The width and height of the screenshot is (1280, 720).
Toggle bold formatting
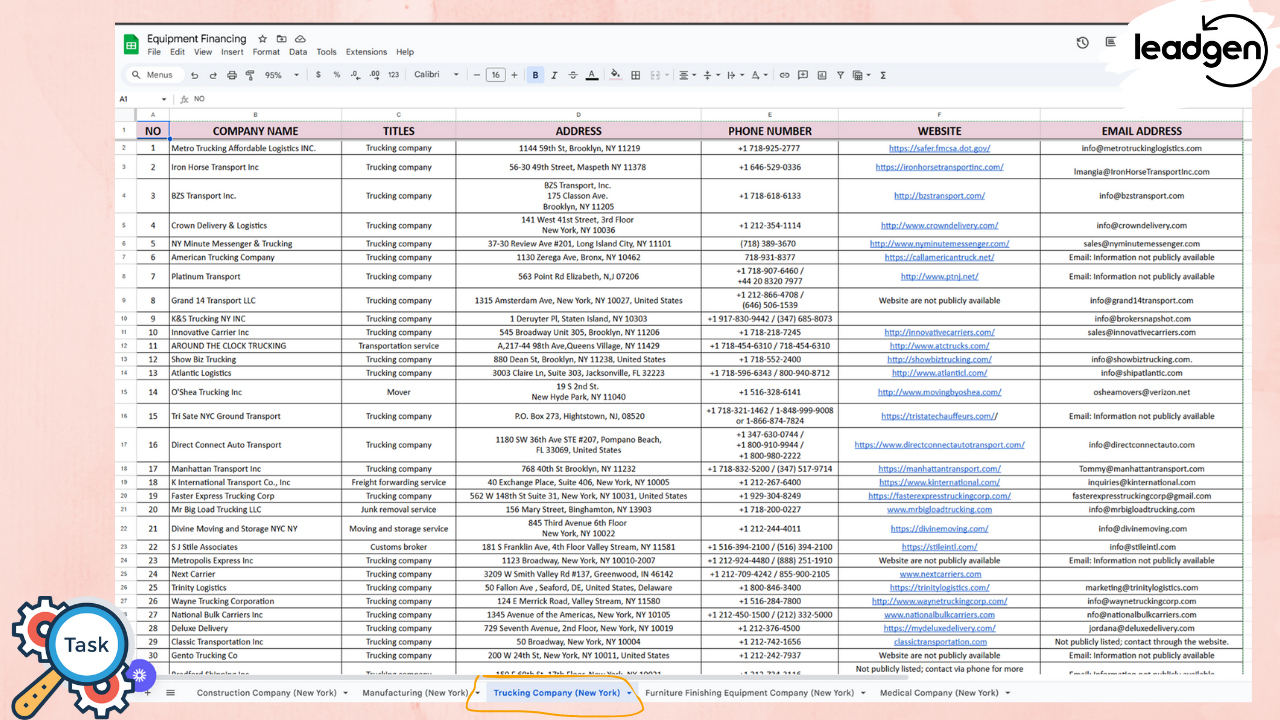[x=535, y=75]
